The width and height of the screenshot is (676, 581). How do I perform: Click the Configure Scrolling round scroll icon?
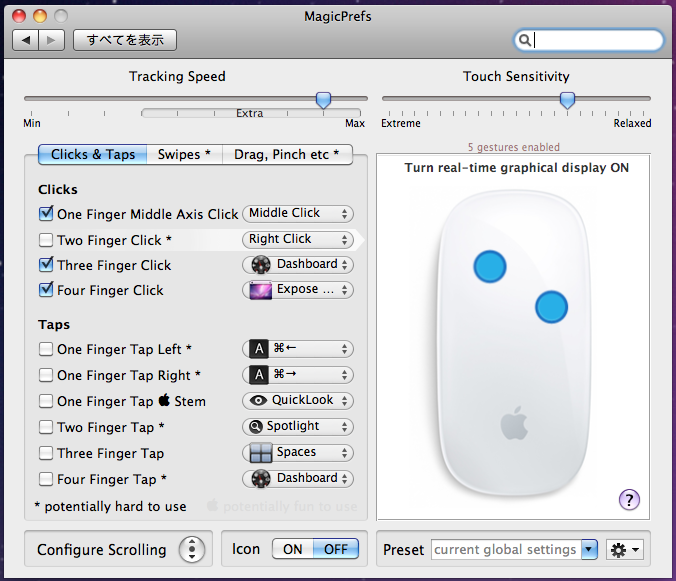(192, 550)
